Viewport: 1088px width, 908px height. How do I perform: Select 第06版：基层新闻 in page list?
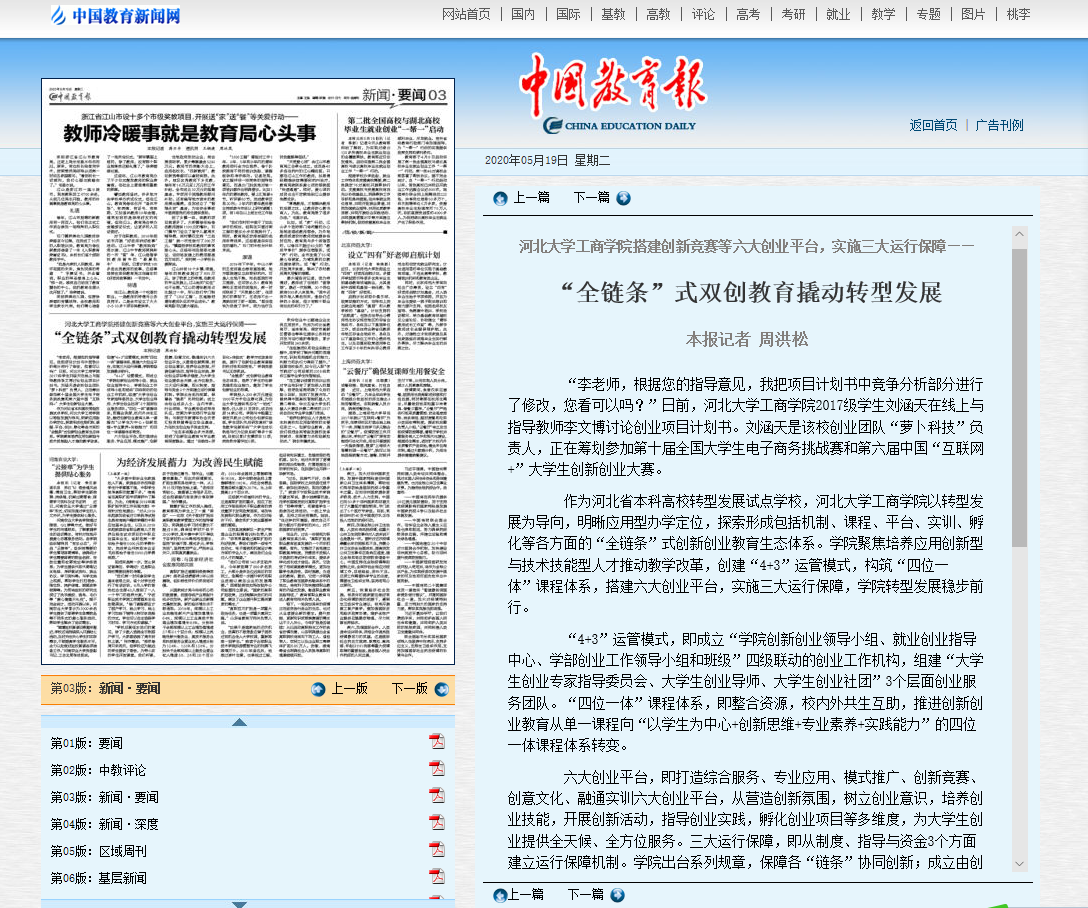point(99,879)
